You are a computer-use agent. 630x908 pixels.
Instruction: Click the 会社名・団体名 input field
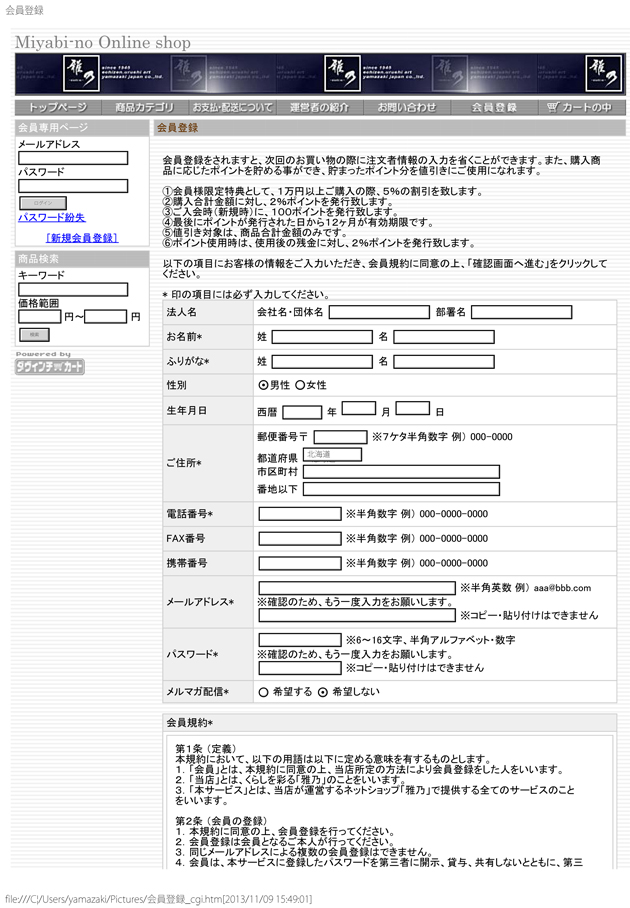click(379, 312)
